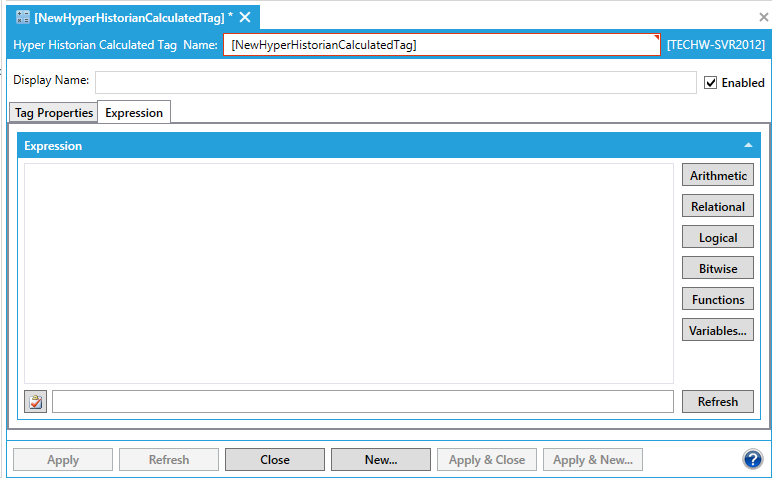Click the calculated tag document tab icon
Viewport: 775px width, 480px height.
click(23, 17)
